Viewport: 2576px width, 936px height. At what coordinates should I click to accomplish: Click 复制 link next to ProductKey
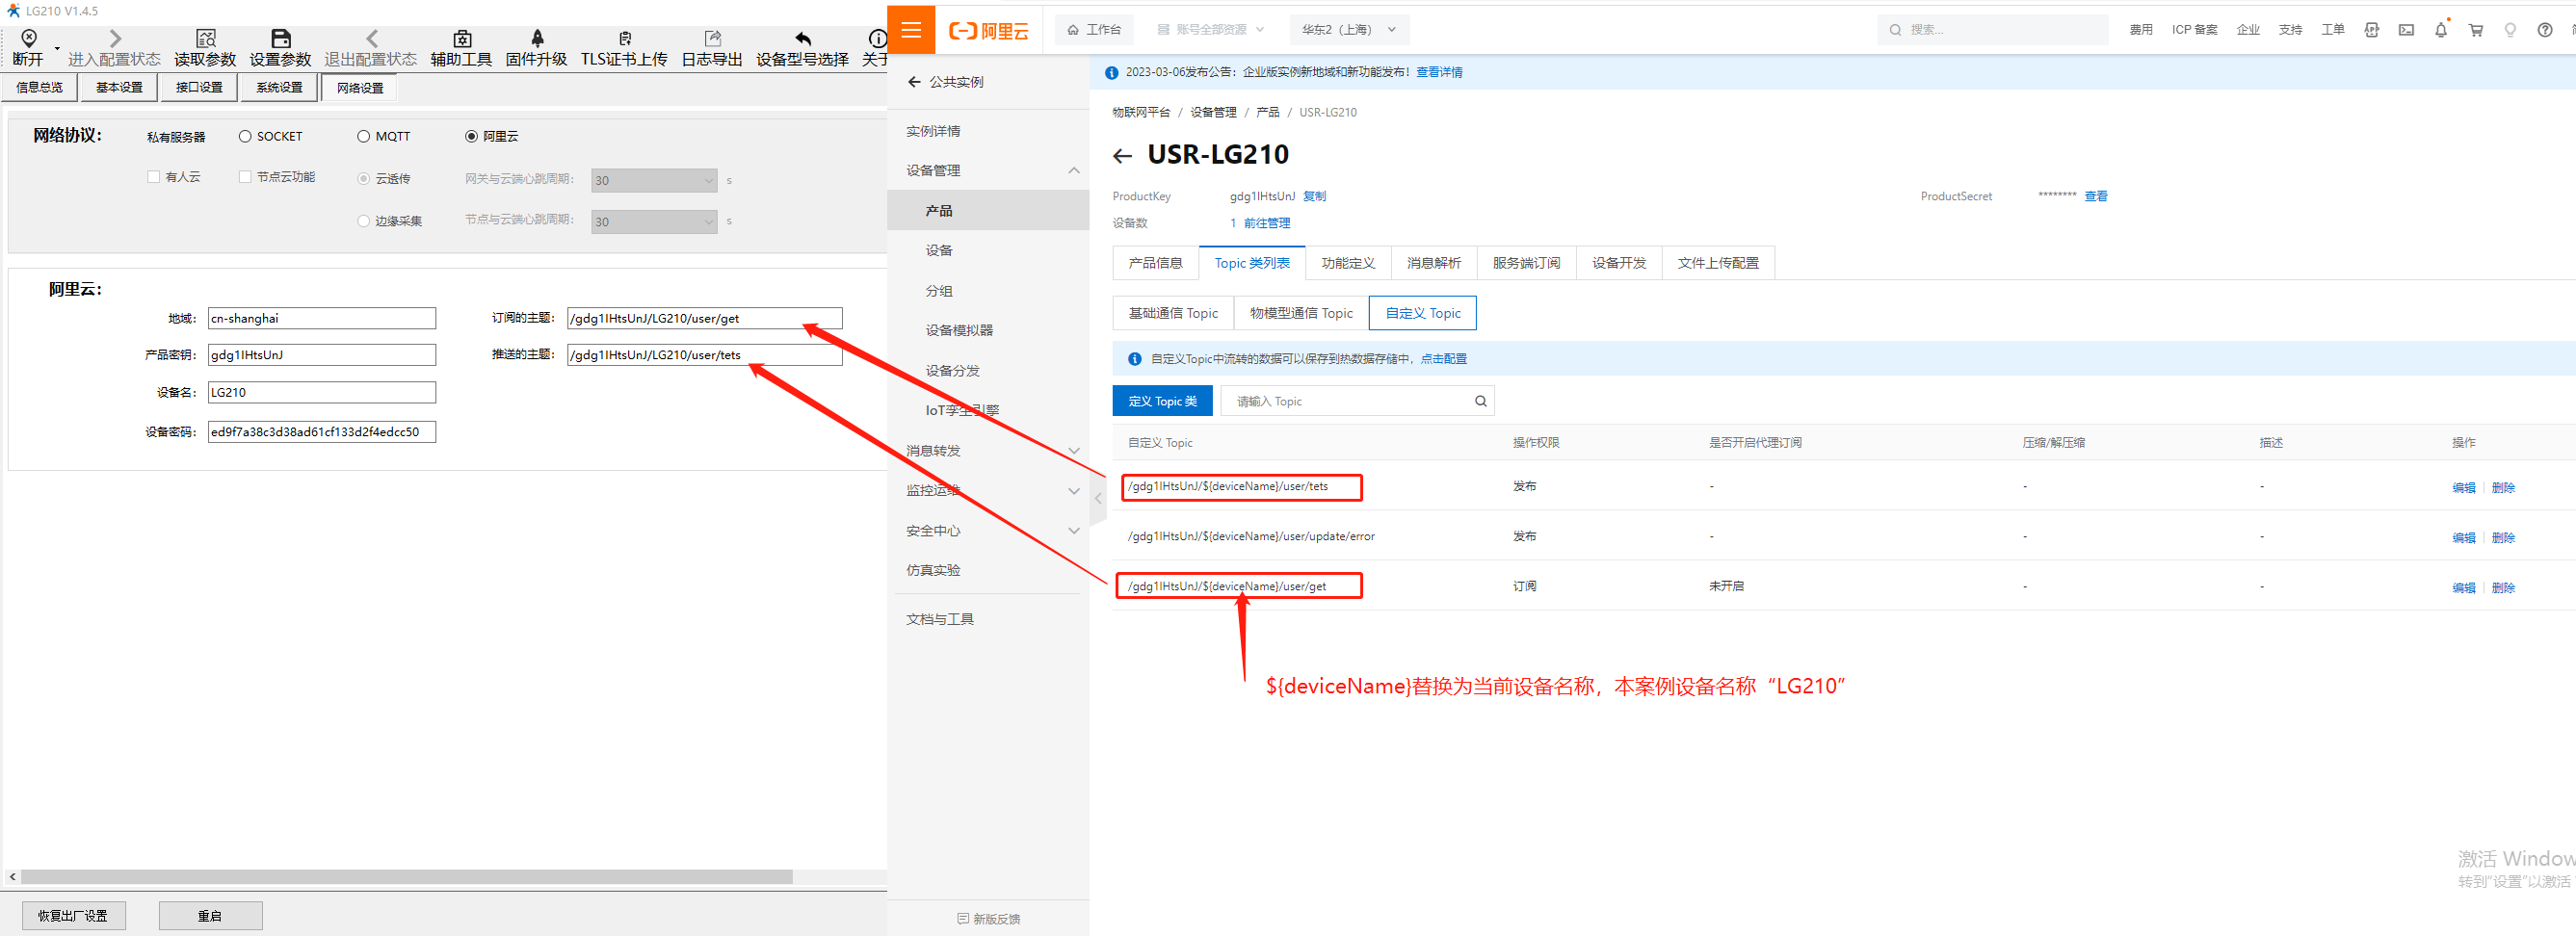[x=1314, y=197]
